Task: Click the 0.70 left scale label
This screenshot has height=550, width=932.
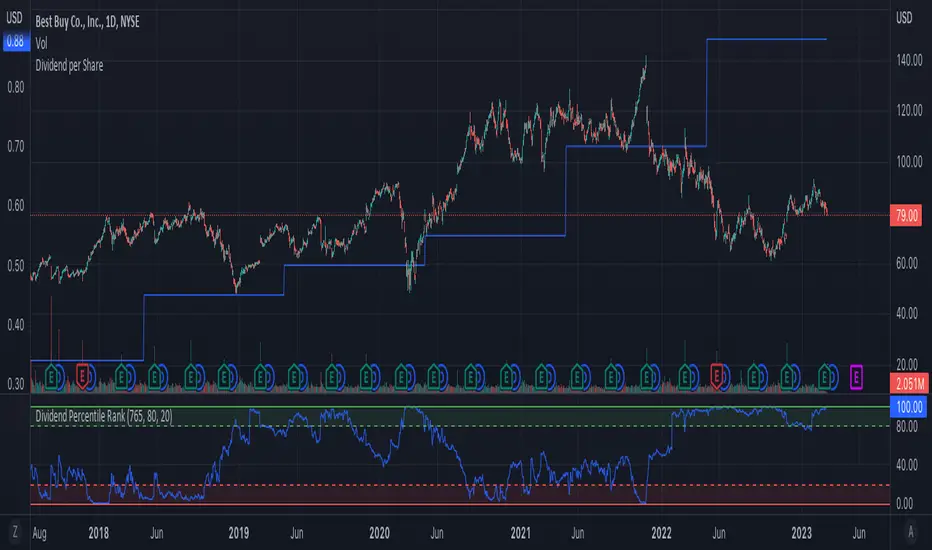Action: (x=16, y=146)
